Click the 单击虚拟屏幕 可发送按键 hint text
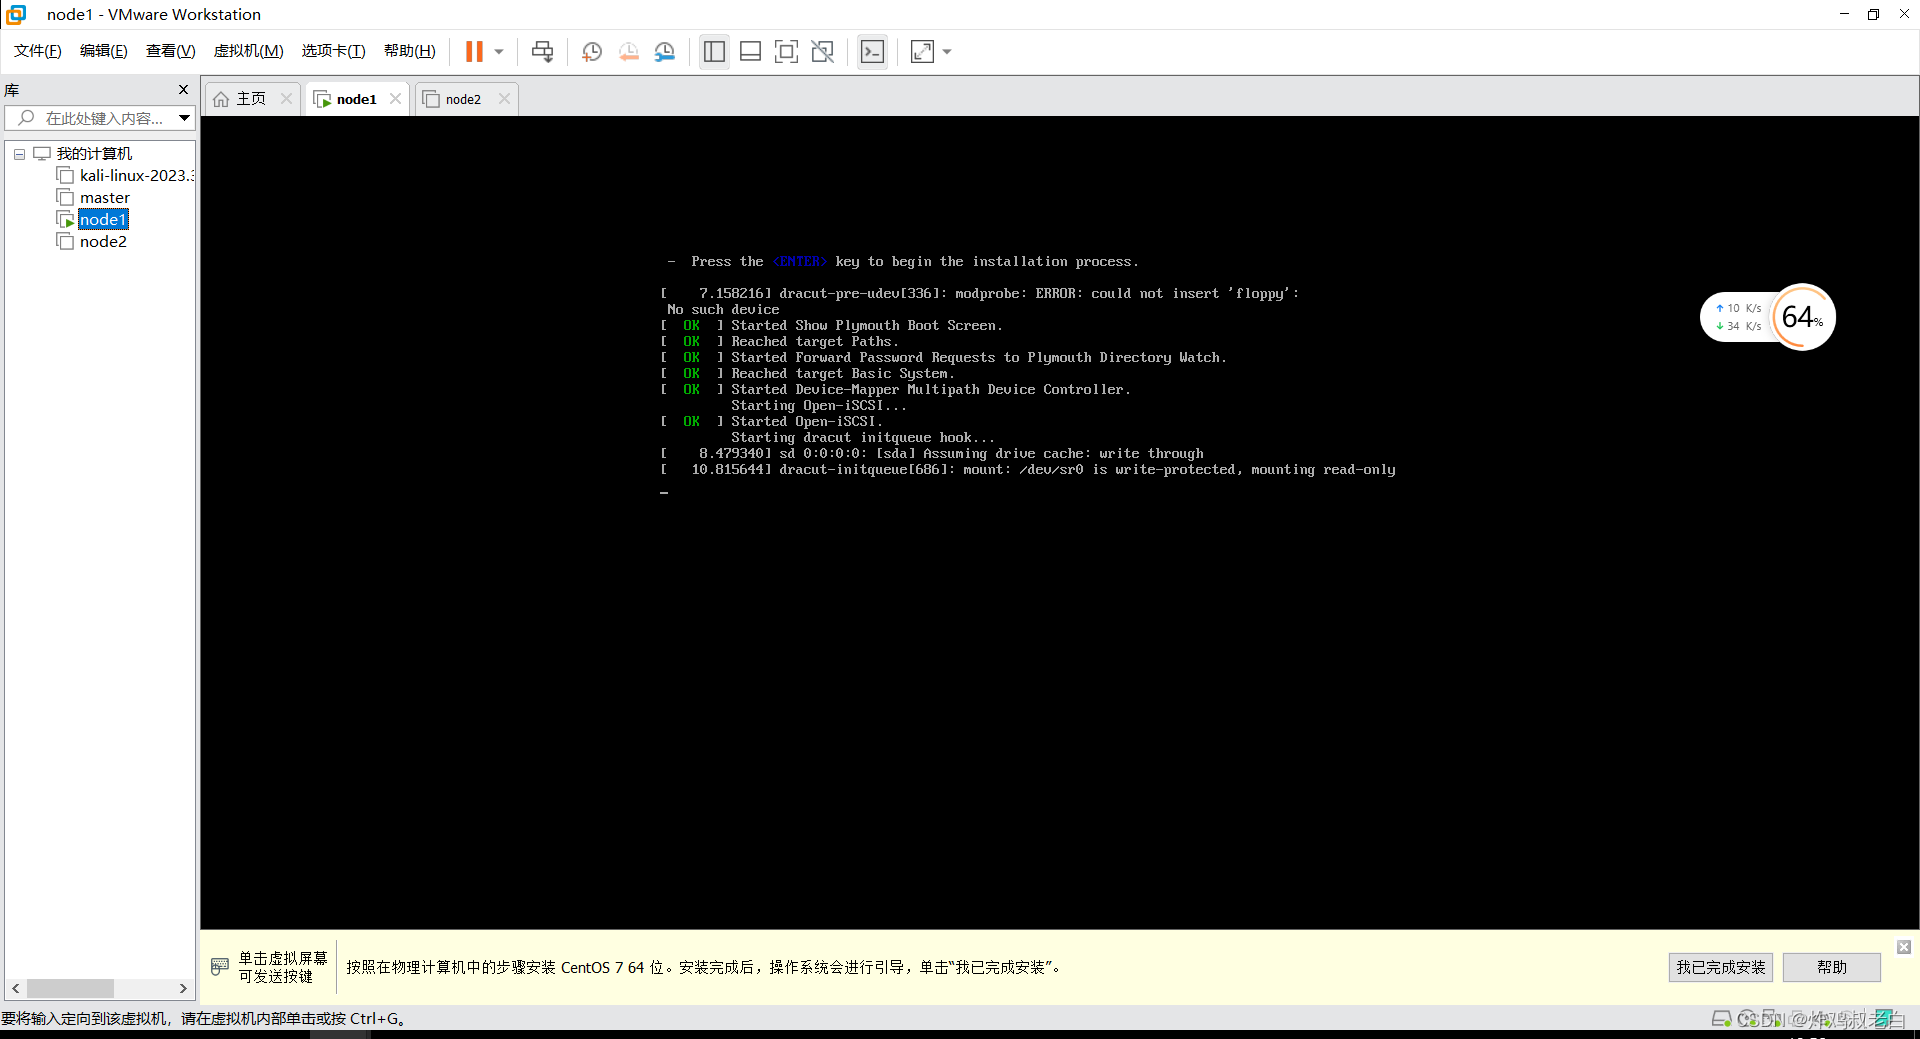Viewport: 1920px width, 1039px height. click(x=283, y=967)
